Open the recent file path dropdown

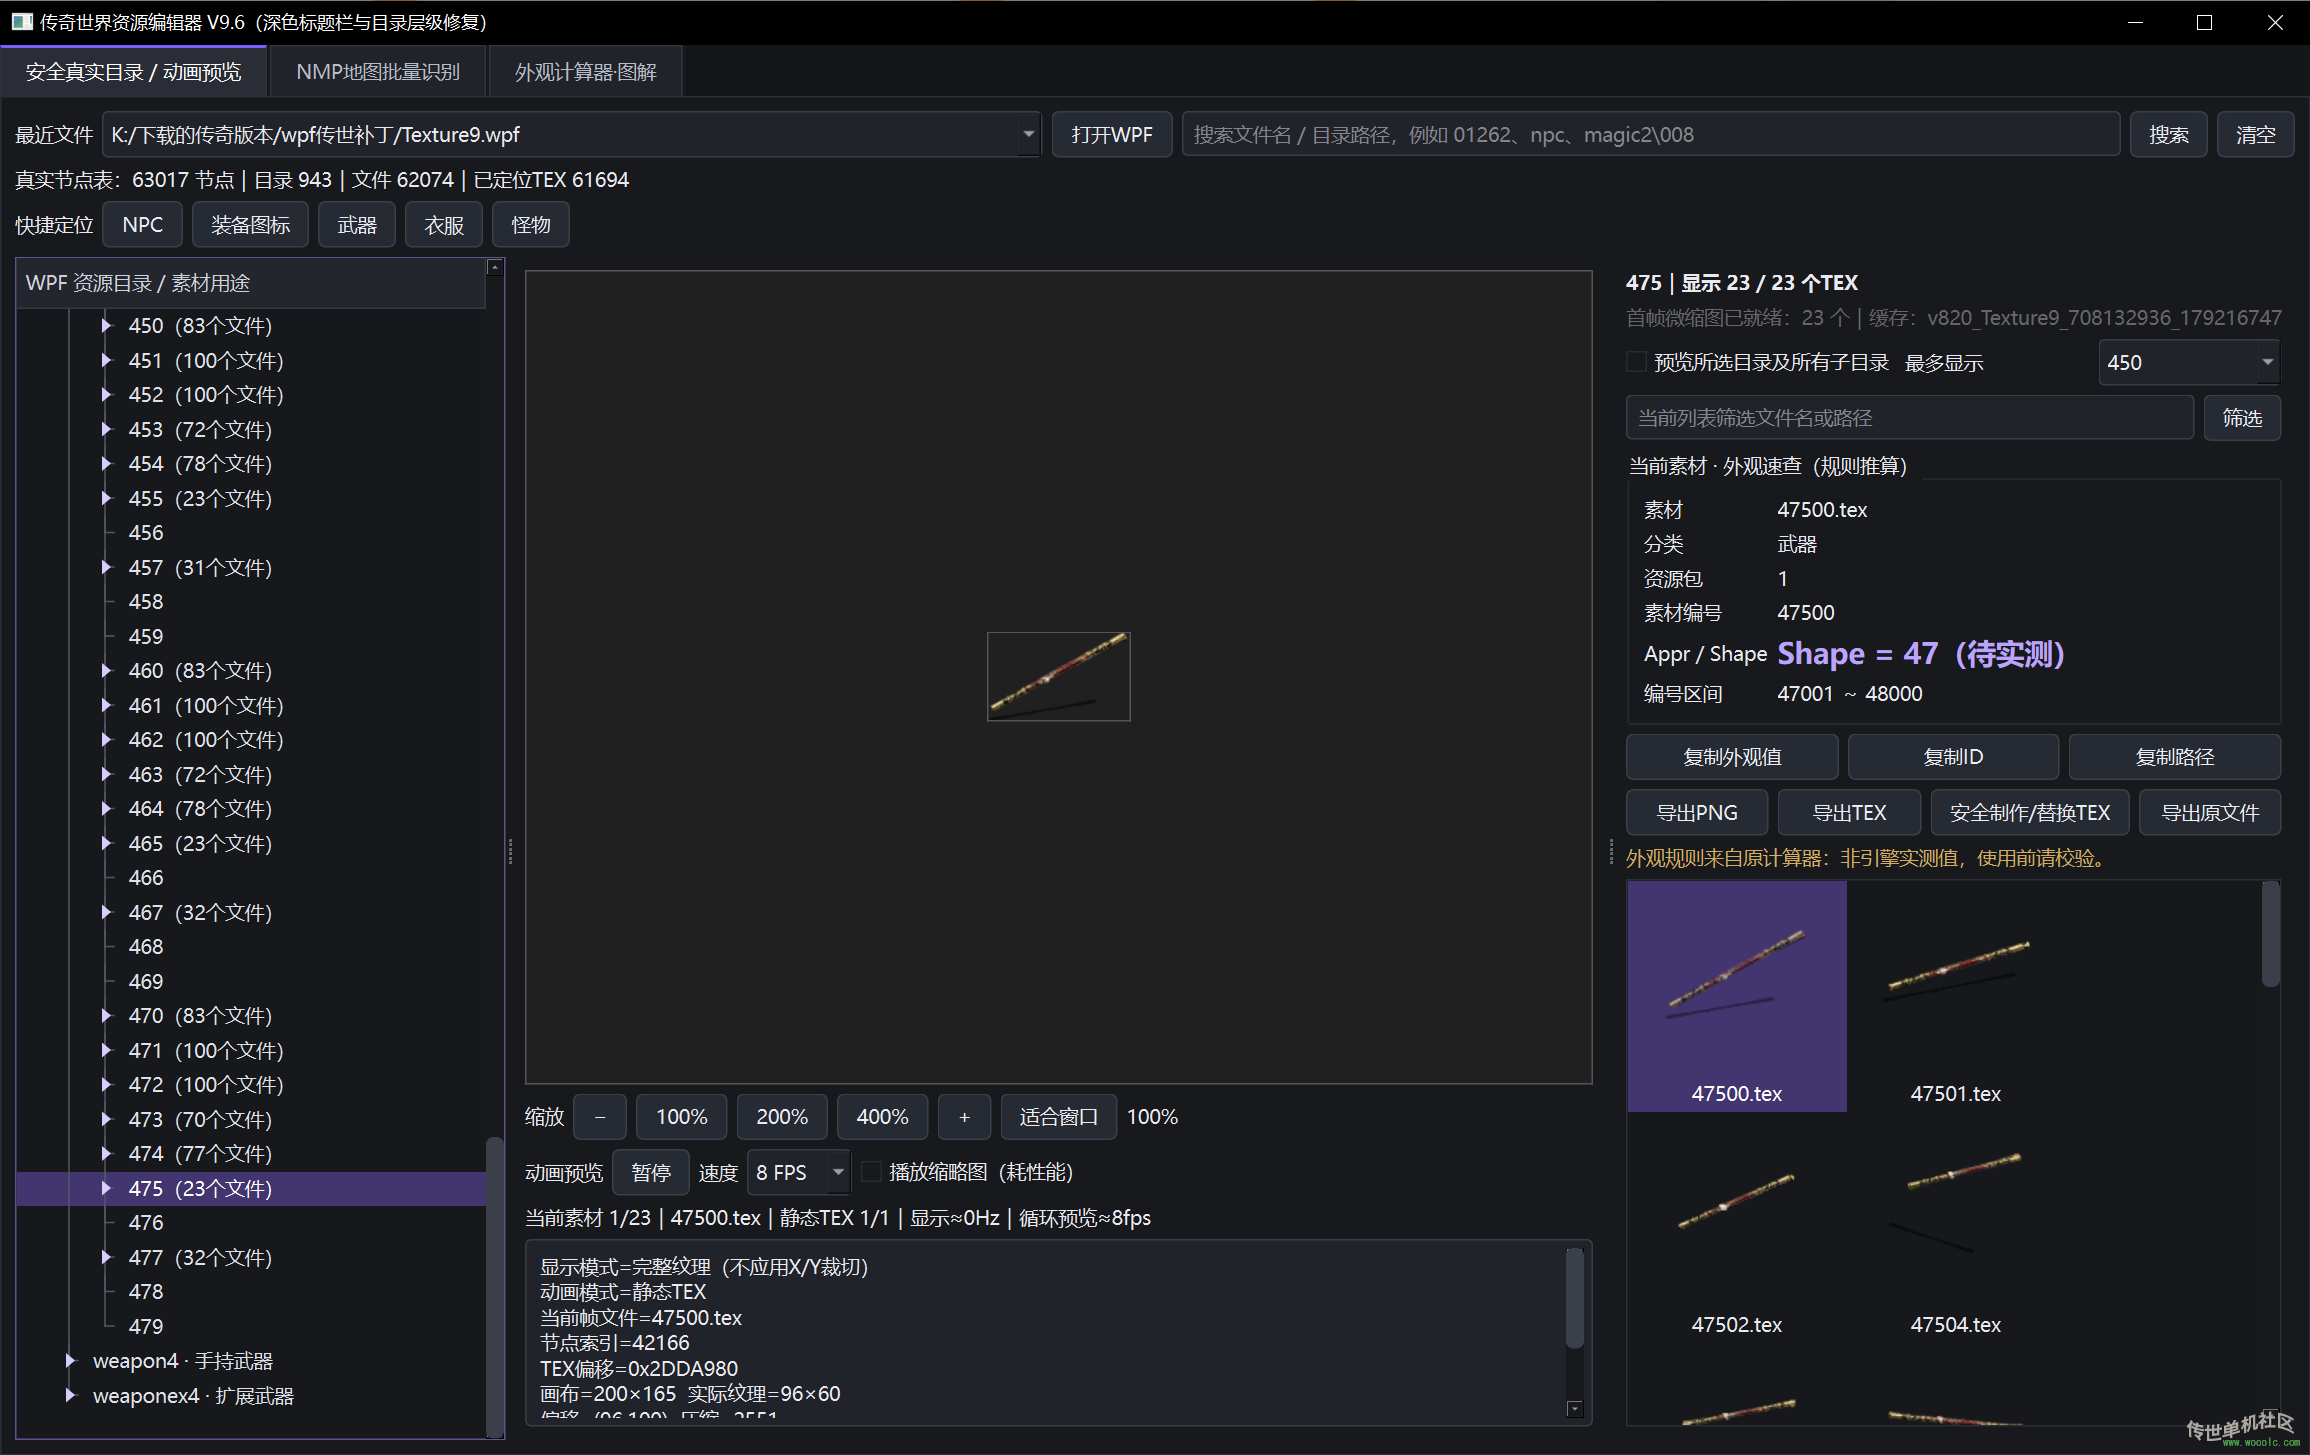[x=1028, y=134]
